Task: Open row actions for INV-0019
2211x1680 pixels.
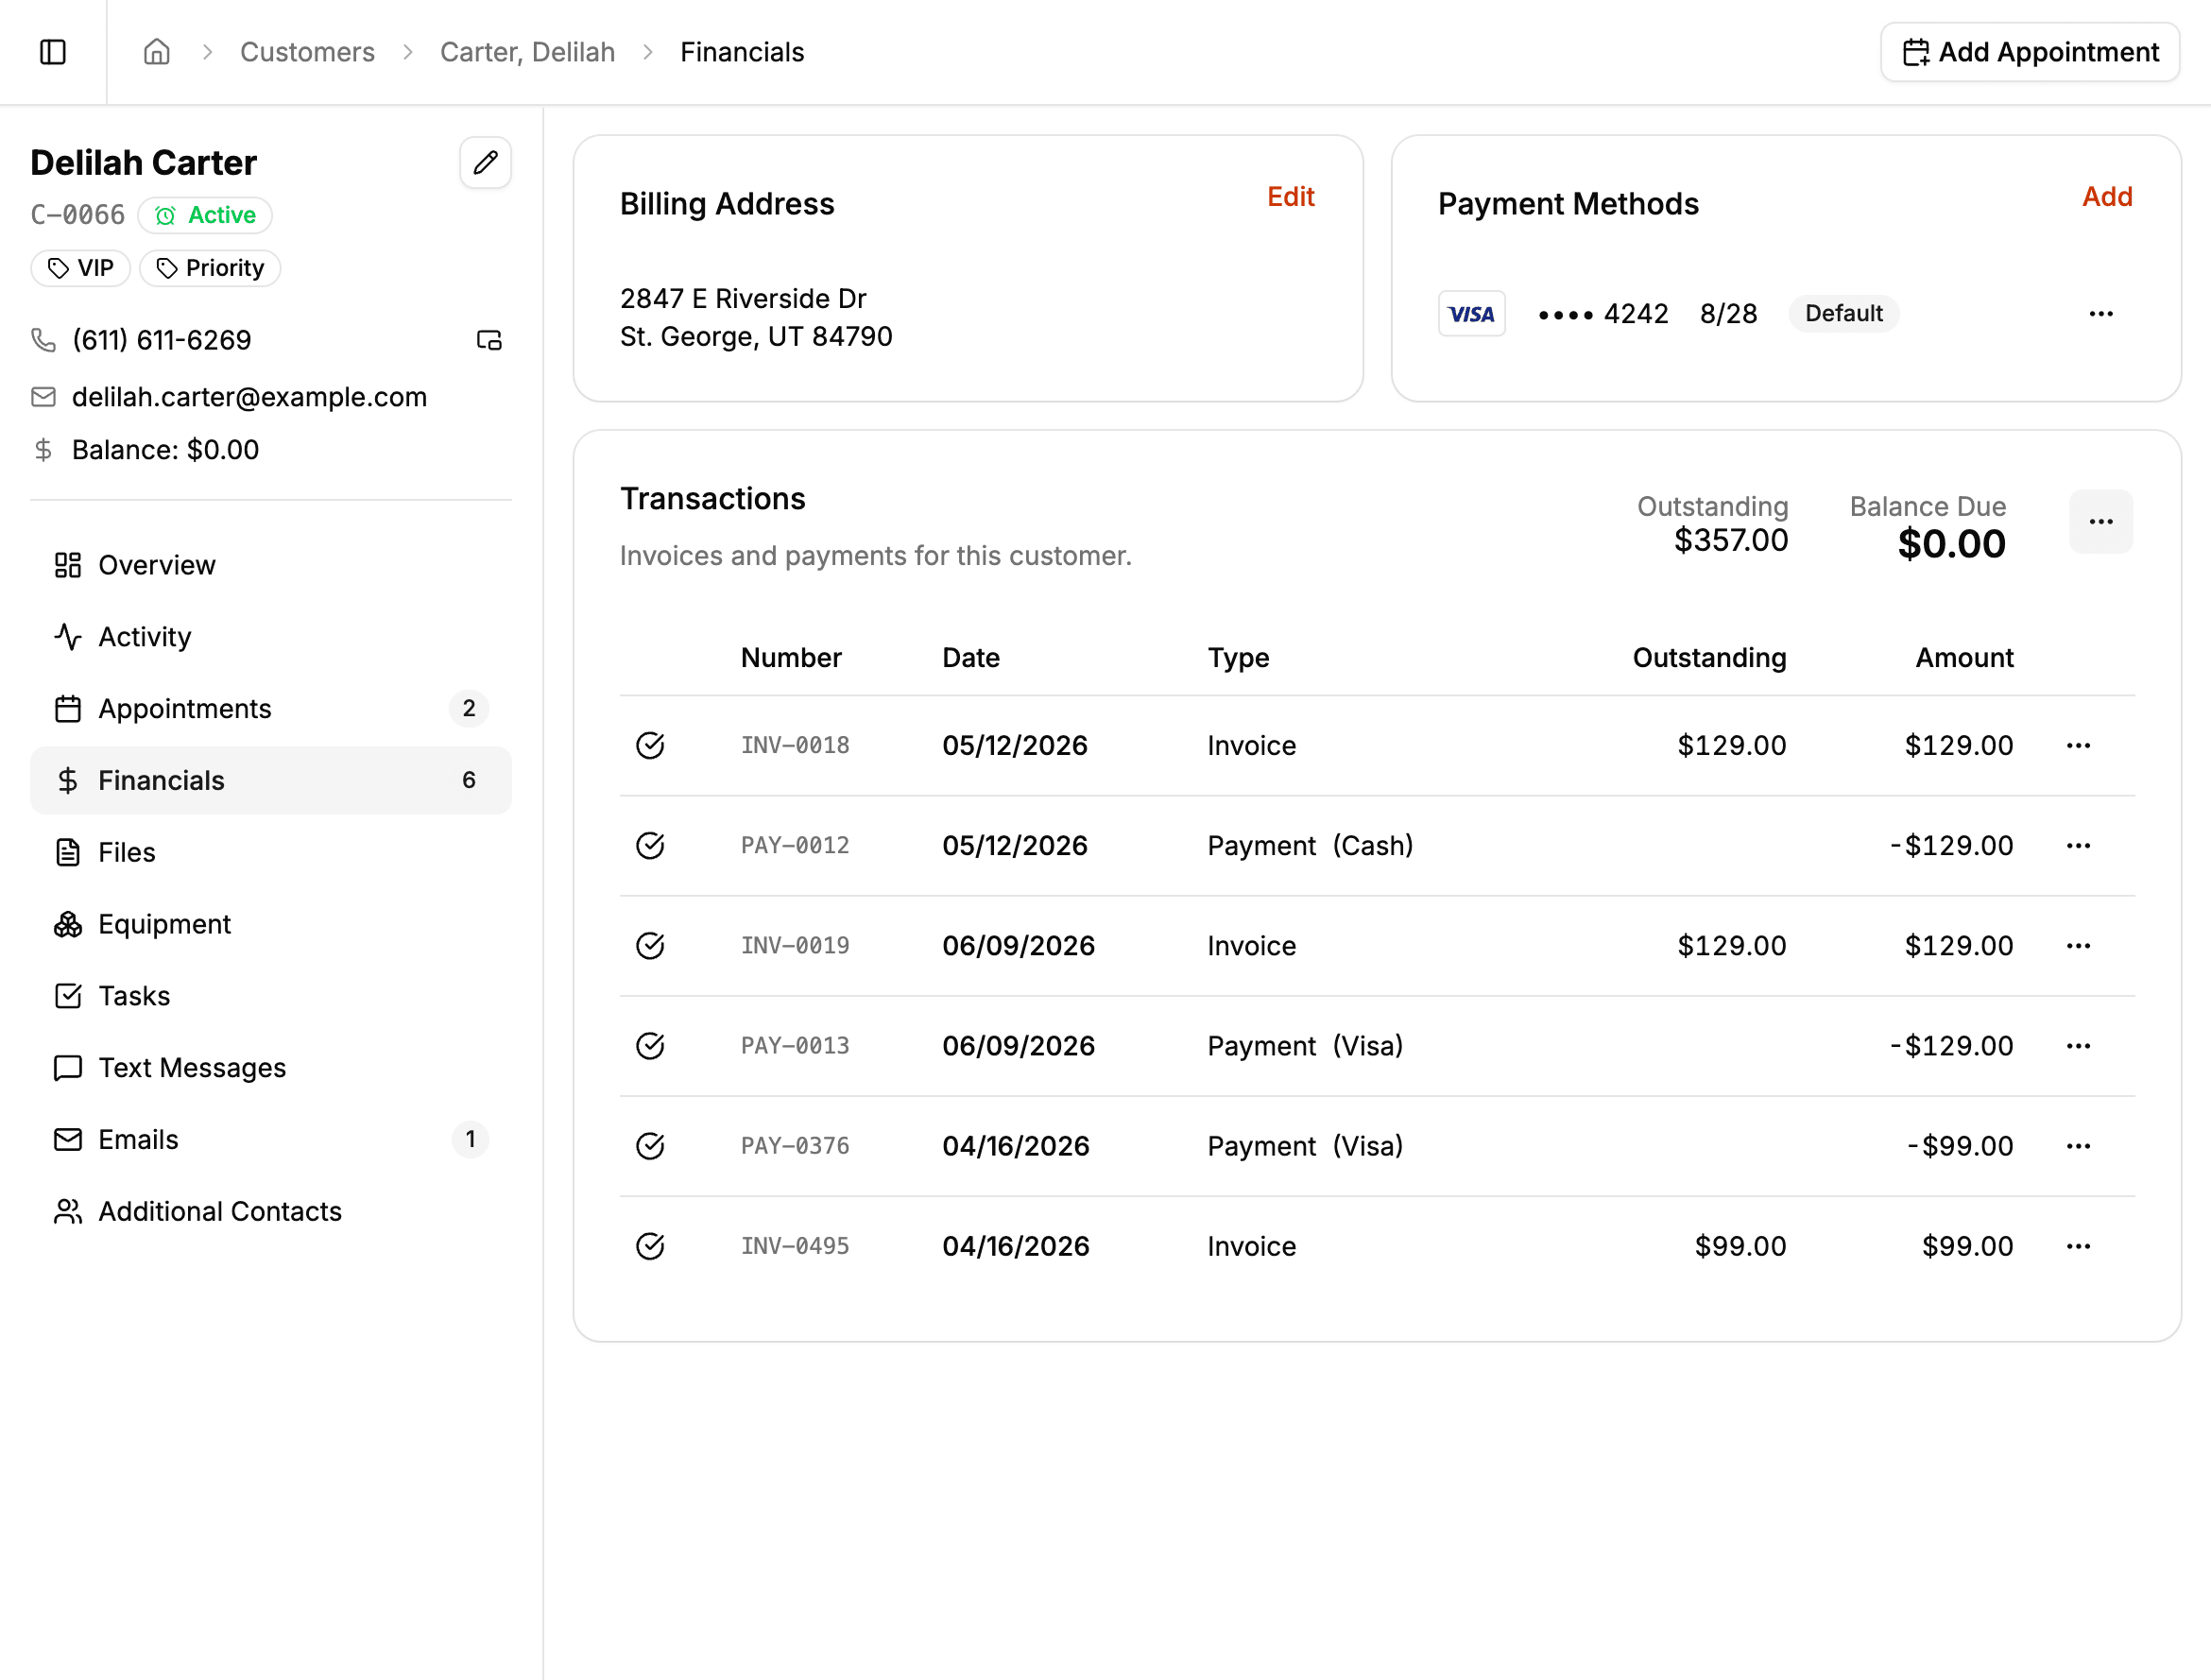Action: [2078, 946]
